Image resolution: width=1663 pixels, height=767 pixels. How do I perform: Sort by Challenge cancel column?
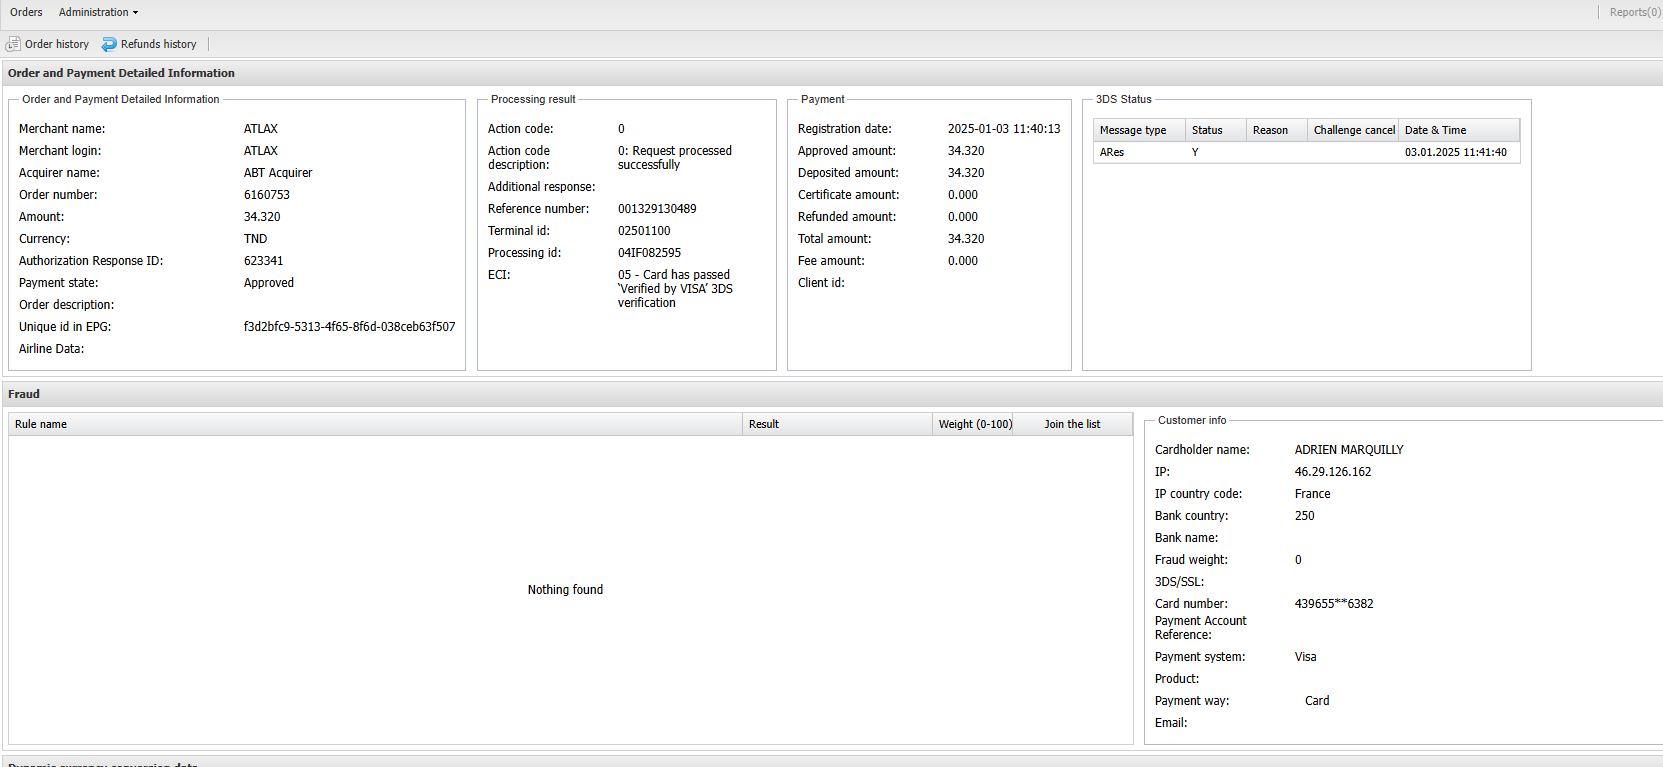[1353, 130]
